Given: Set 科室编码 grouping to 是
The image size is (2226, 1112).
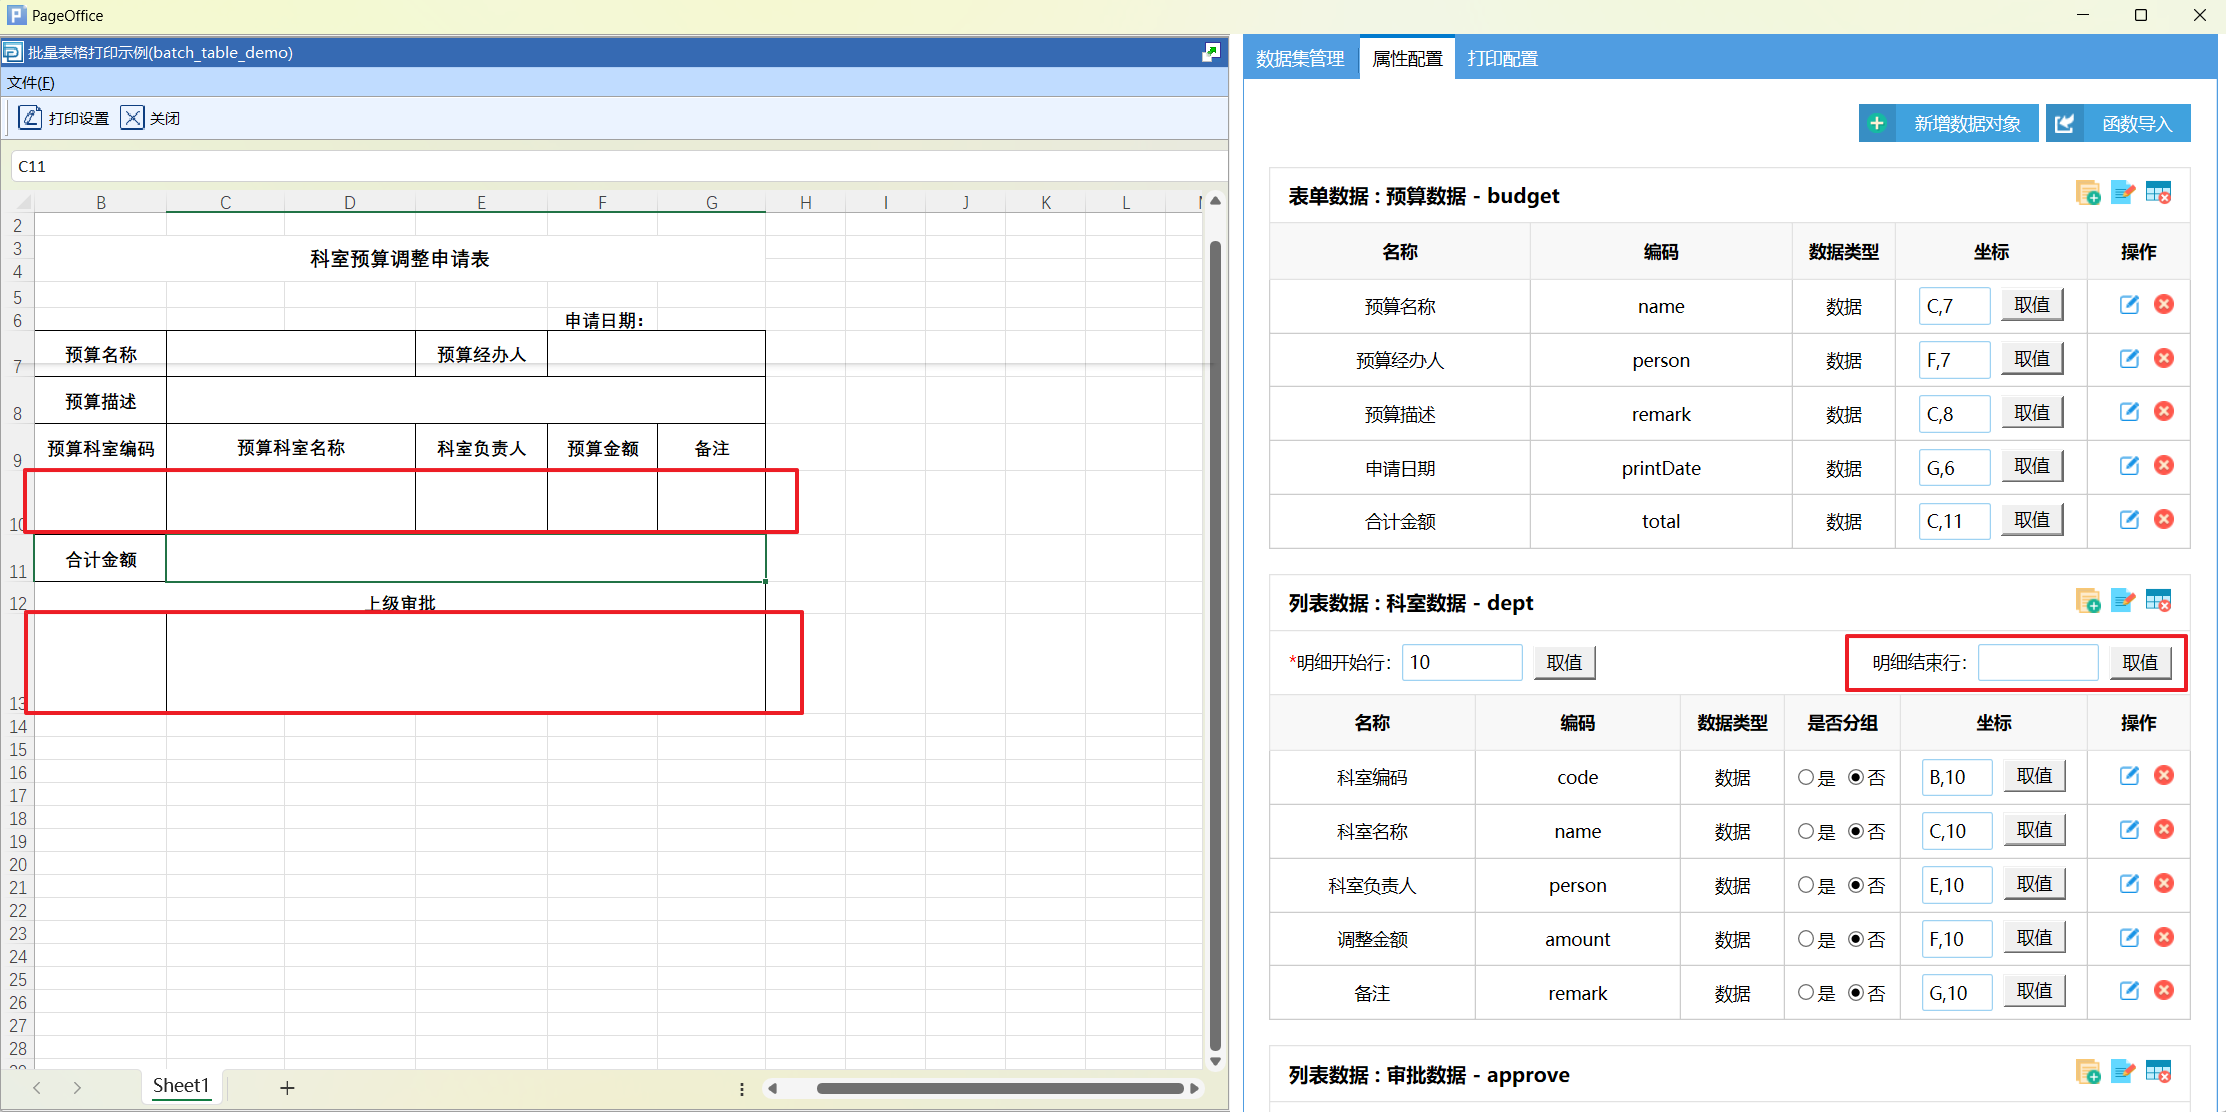Looking at the screenshot, I should point(1806,777).
